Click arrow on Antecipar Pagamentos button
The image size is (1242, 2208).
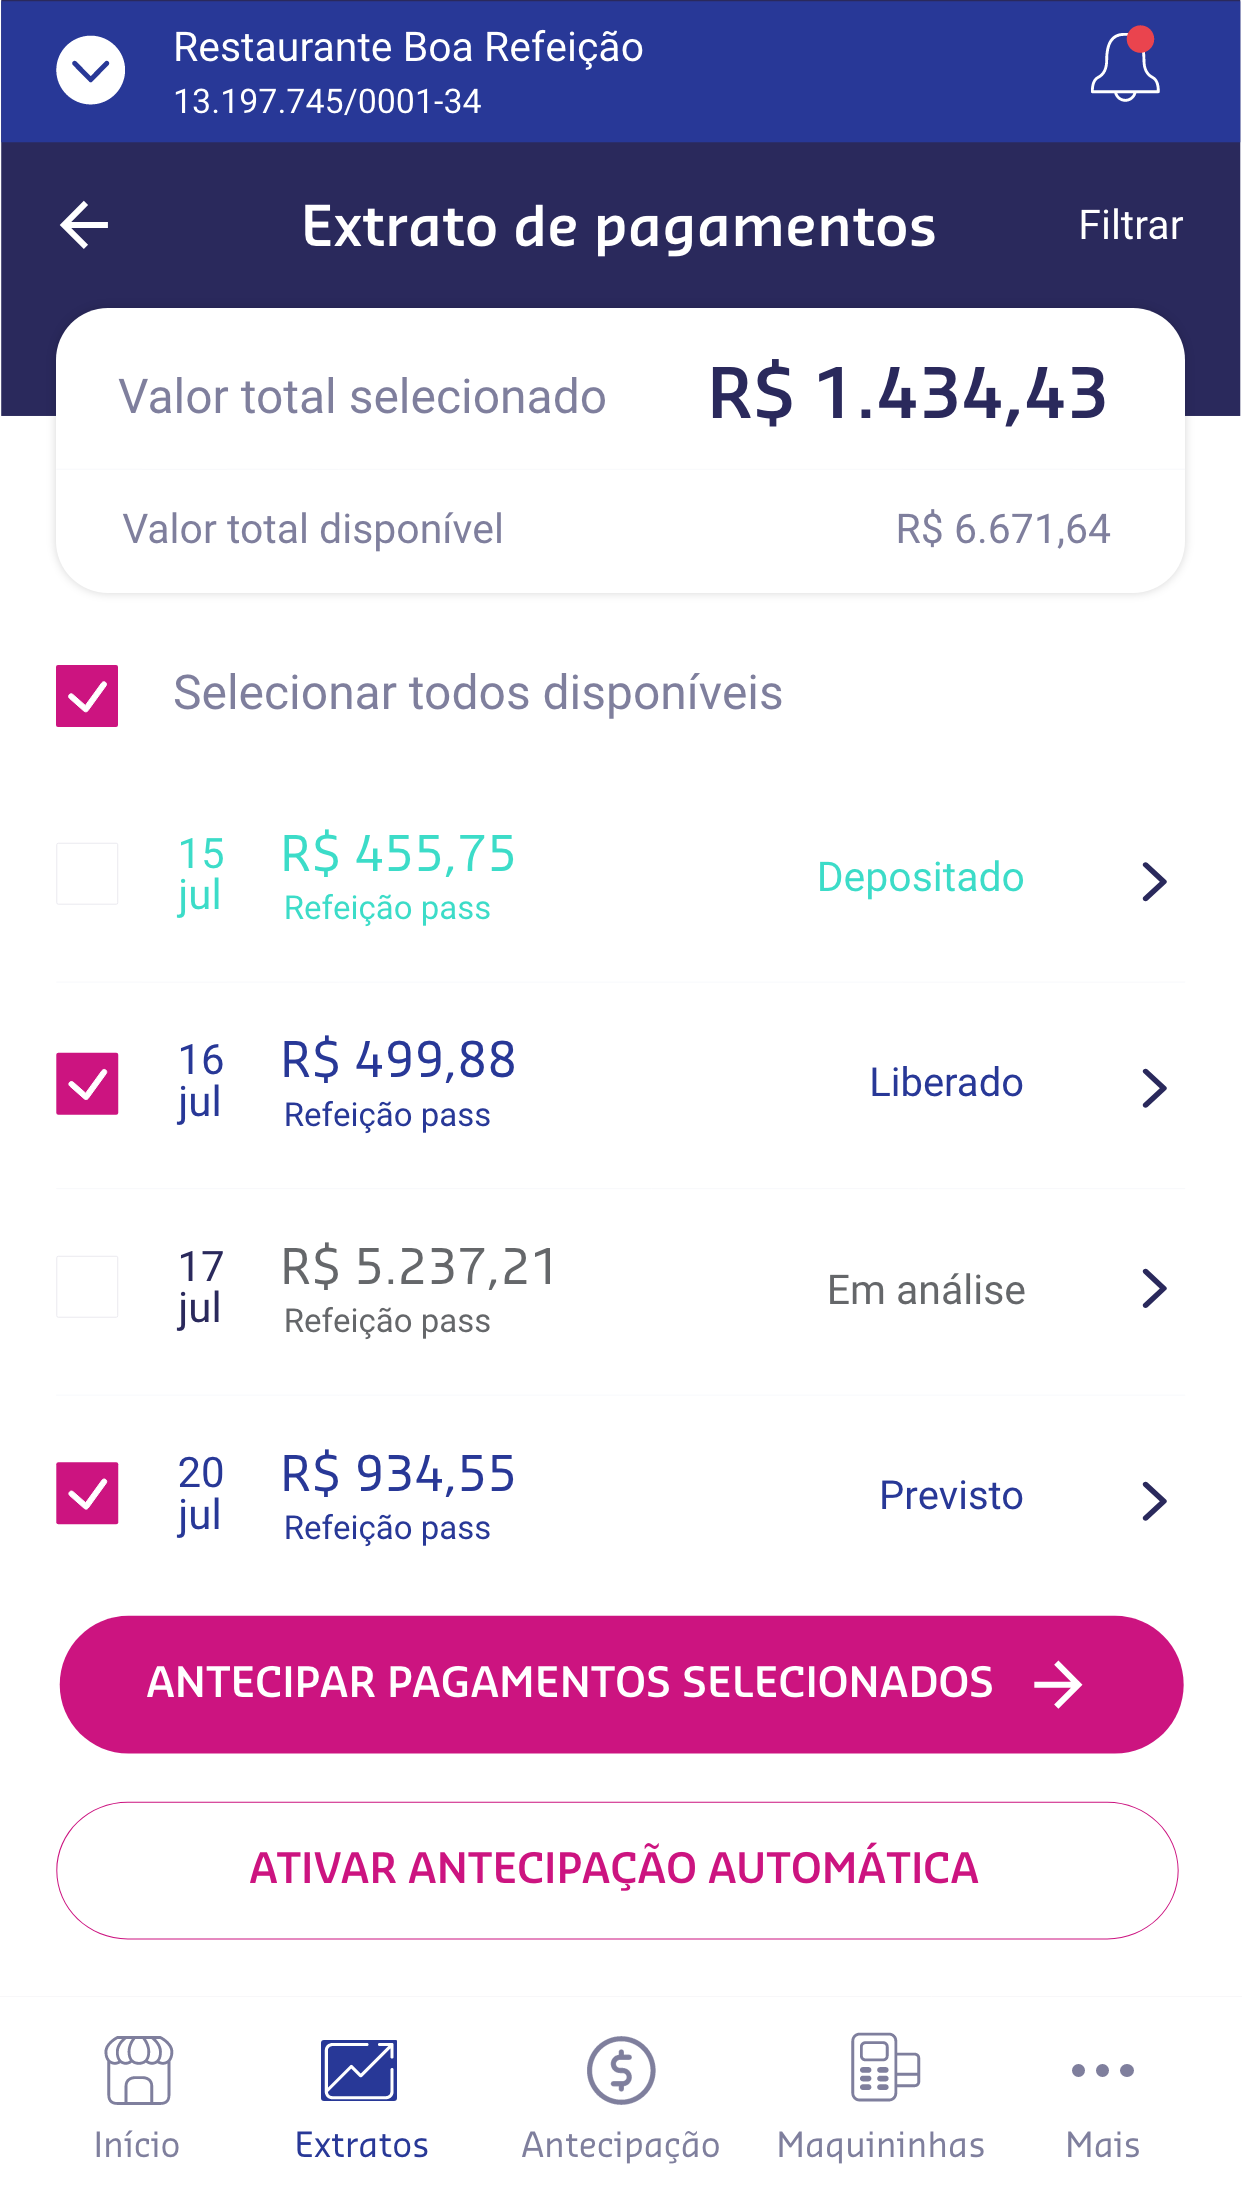click(x=1058, y=1685)
